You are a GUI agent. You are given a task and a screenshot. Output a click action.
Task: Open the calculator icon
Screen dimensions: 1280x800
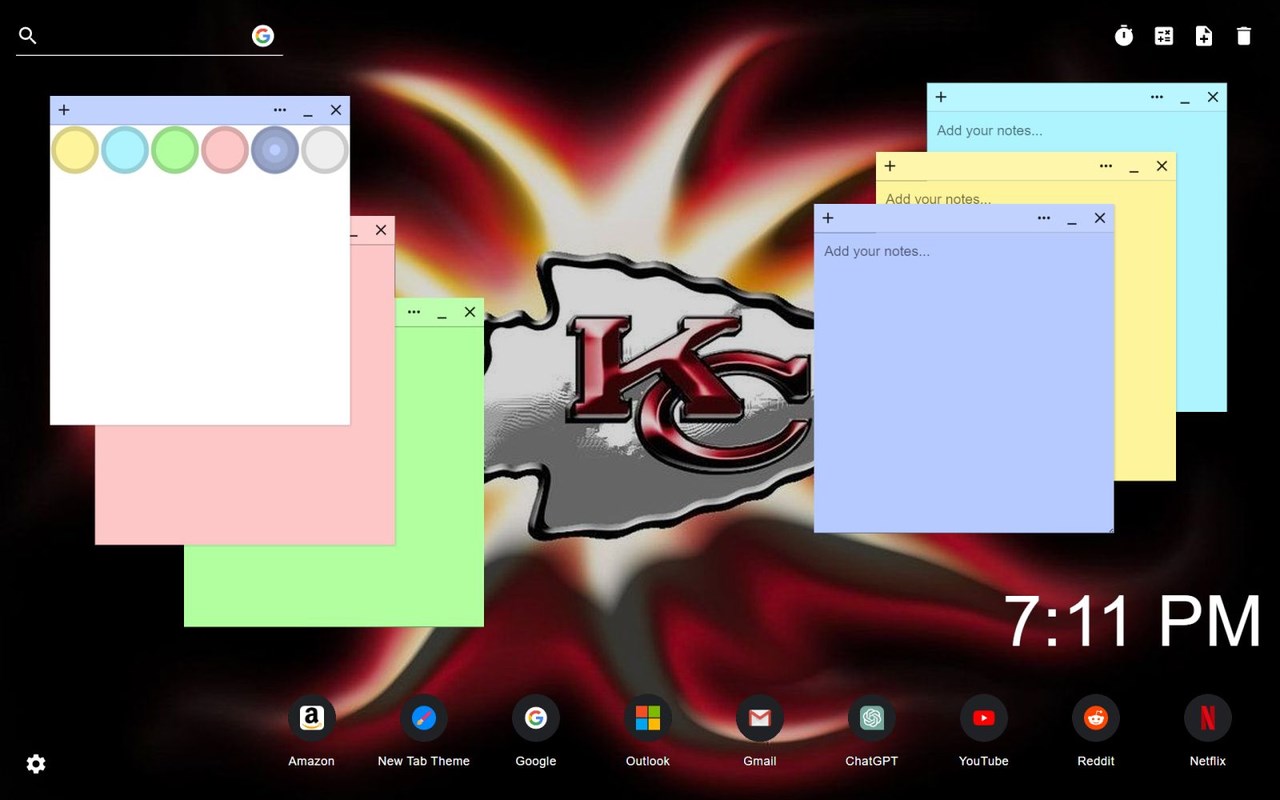(1164, 36)
